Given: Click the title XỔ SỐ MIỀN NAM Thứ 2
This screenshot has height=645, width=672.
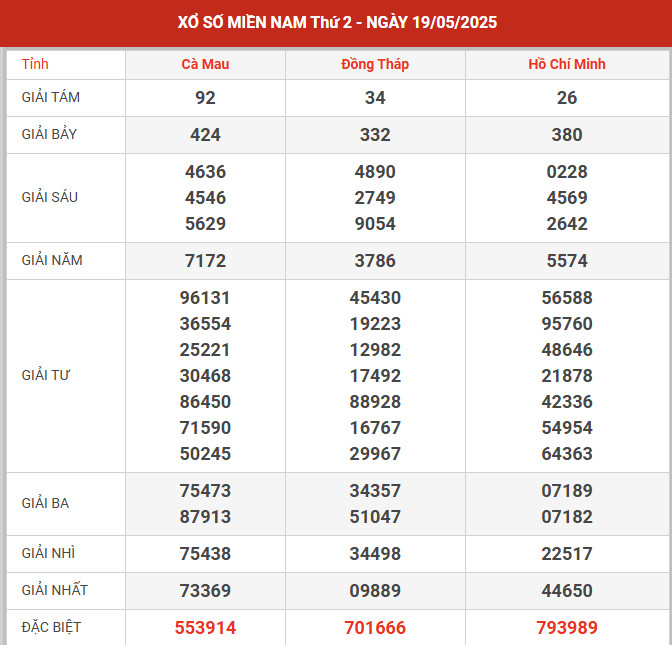Looking at the screenshot, I should point(264,22).
